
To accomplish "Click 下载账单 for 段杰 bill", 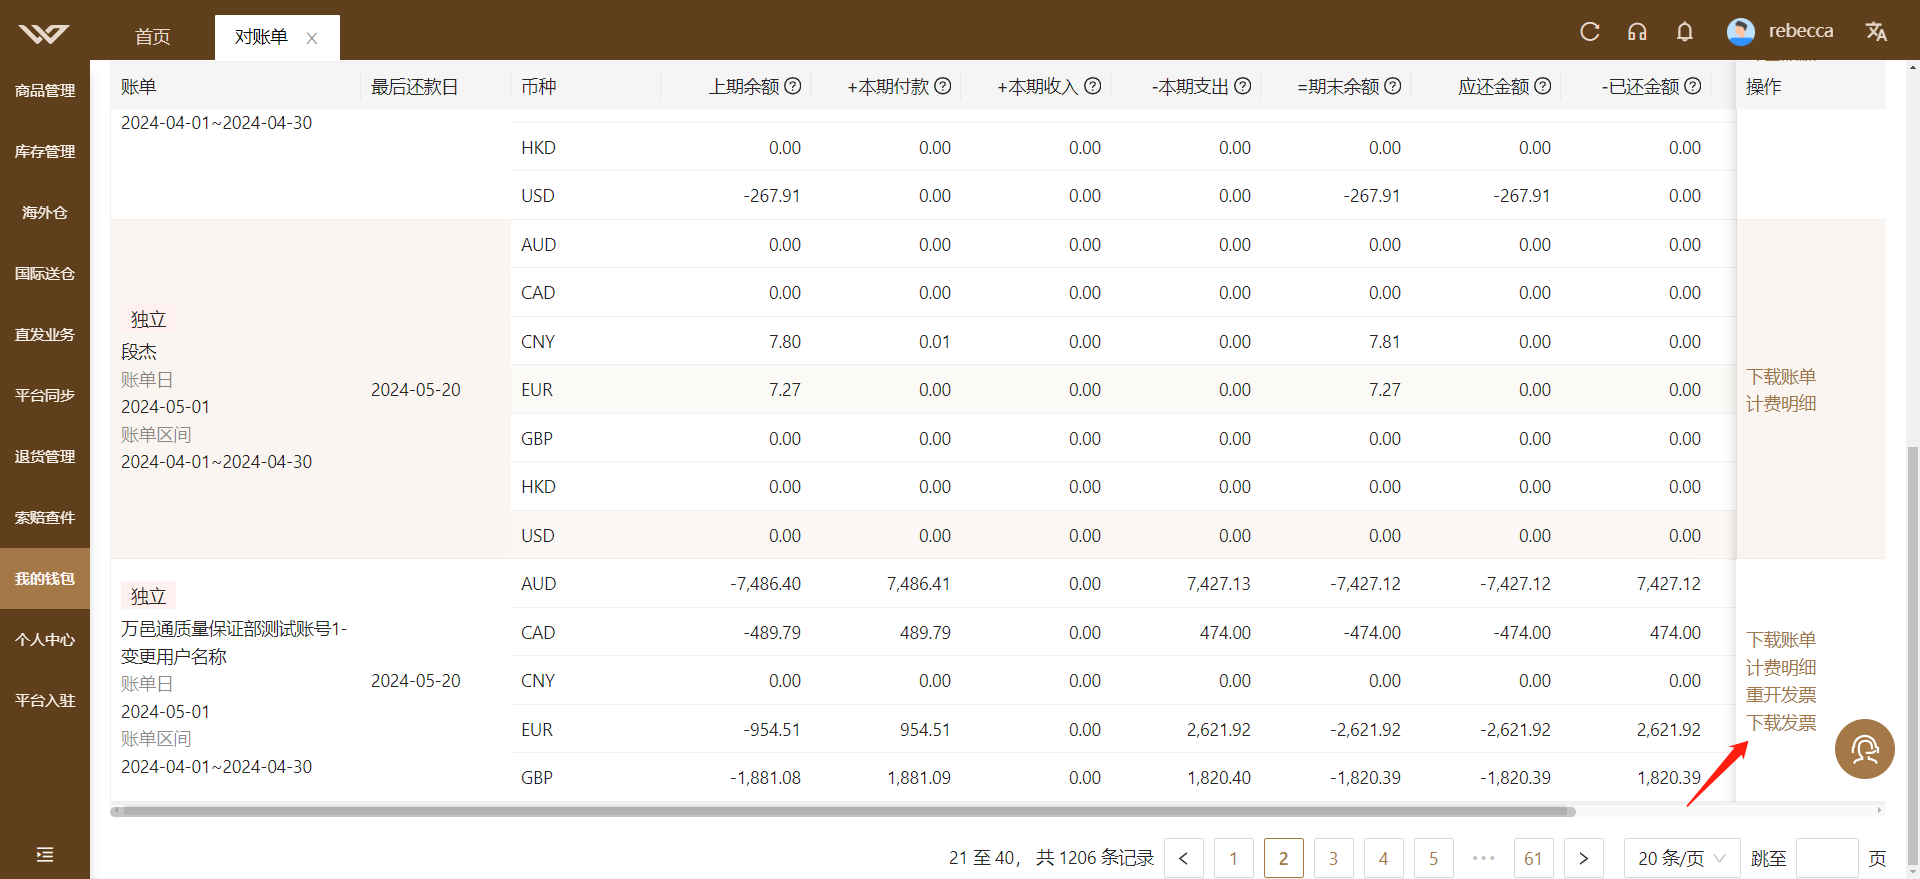I will pos(1781,377).
